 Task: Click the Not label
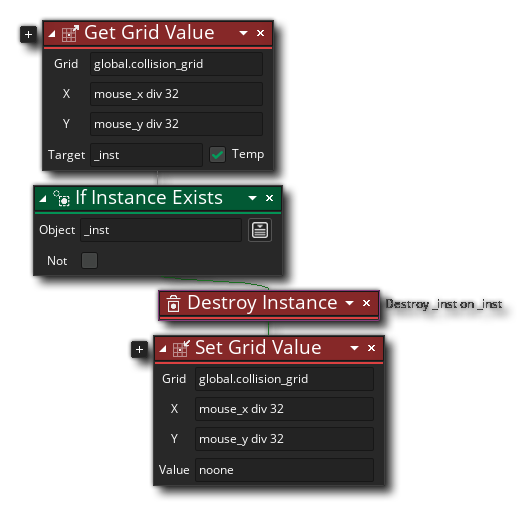click(57, 261)
